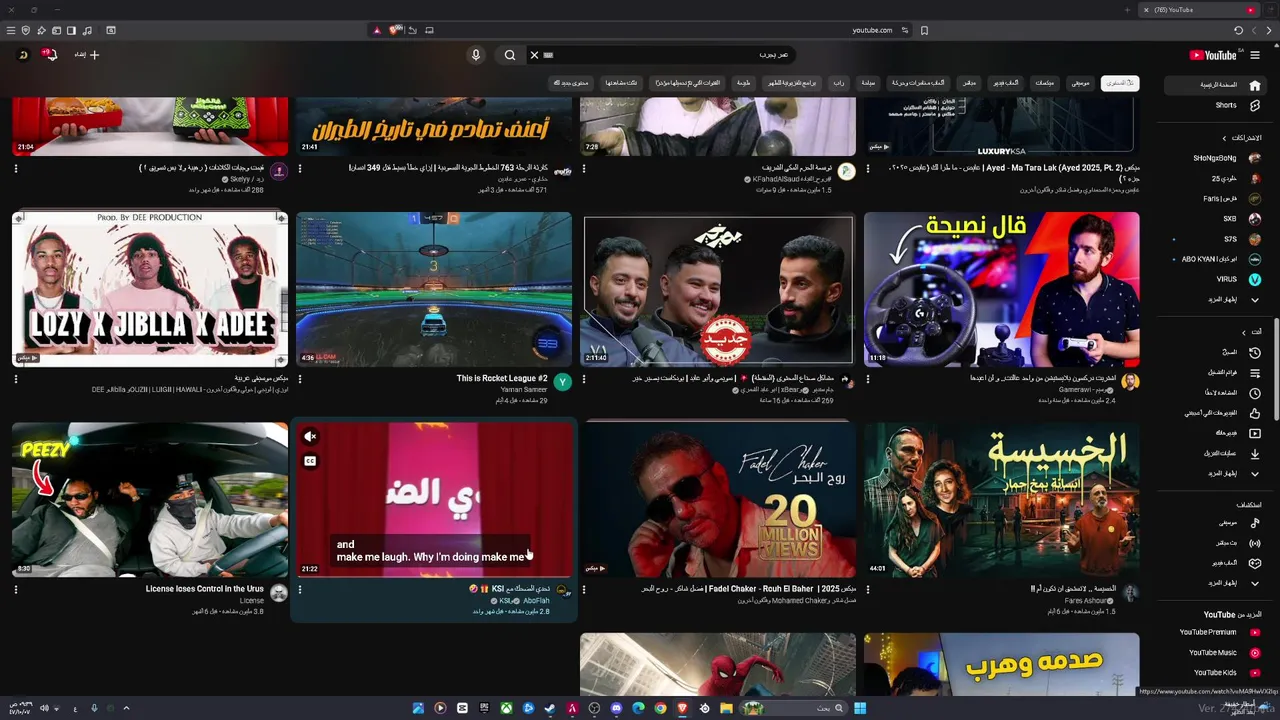Clear the search box text
This screenshot has height=720, width=1280.
534,55
